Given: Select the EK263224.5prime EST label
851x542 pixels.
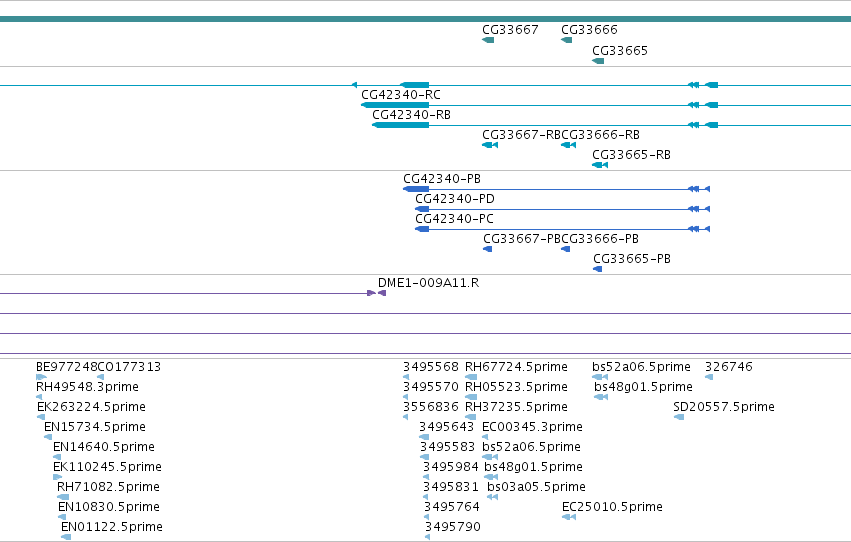Looking at the screenshot, I should pyautogui.click(x=91, y=407).
